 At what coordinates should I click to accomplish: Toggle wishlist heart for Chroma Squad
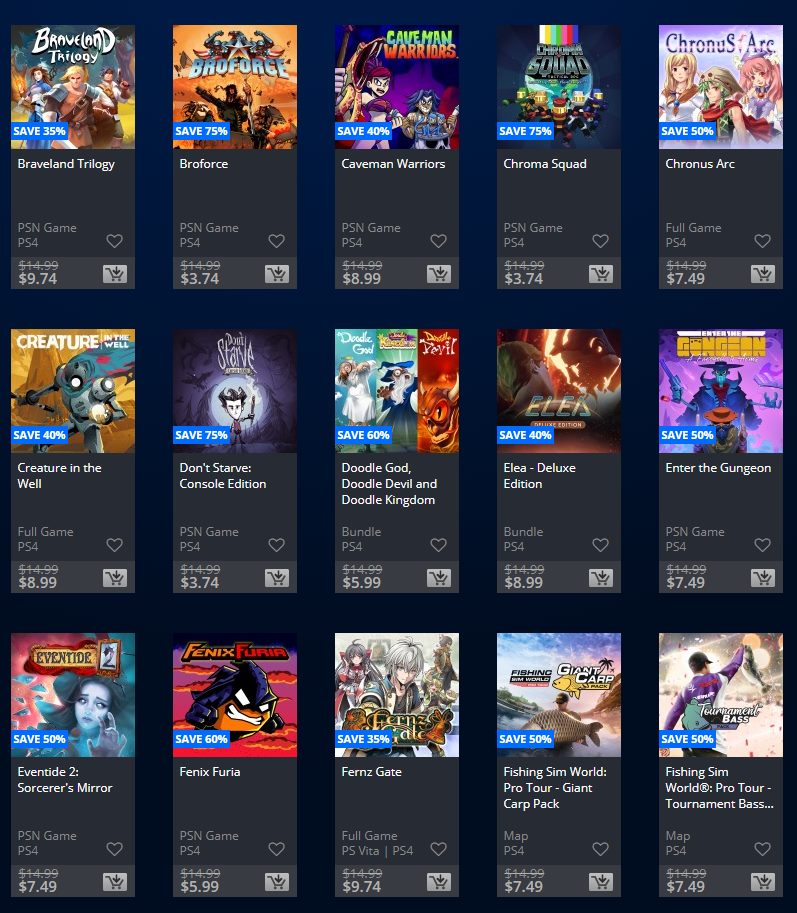(600, 240)
